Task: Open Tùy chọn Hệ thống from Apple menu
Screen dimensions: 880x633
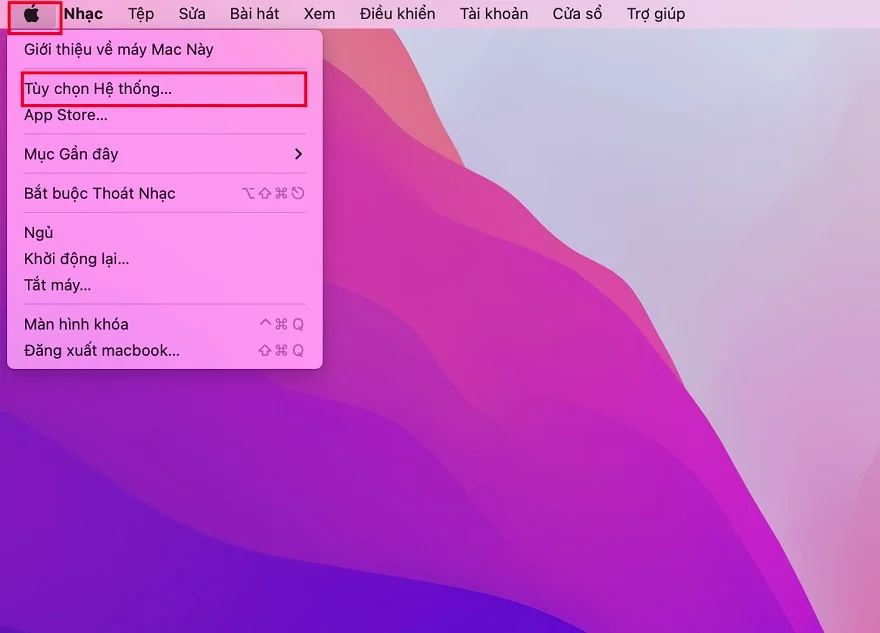Action: 98,89
